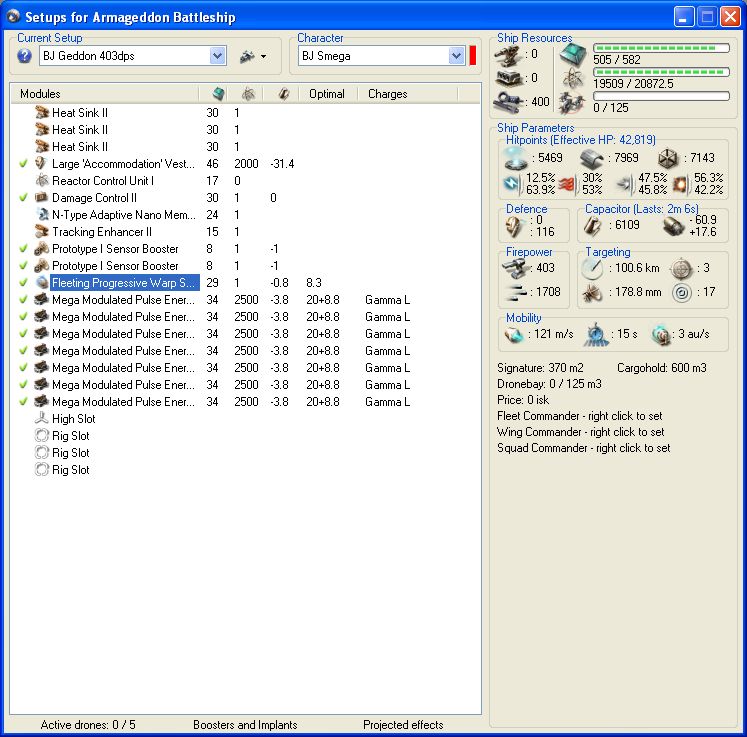Screen dimensions: 747x737
Task: Click the structure hitpoints icon
Action: pos(667,158)
